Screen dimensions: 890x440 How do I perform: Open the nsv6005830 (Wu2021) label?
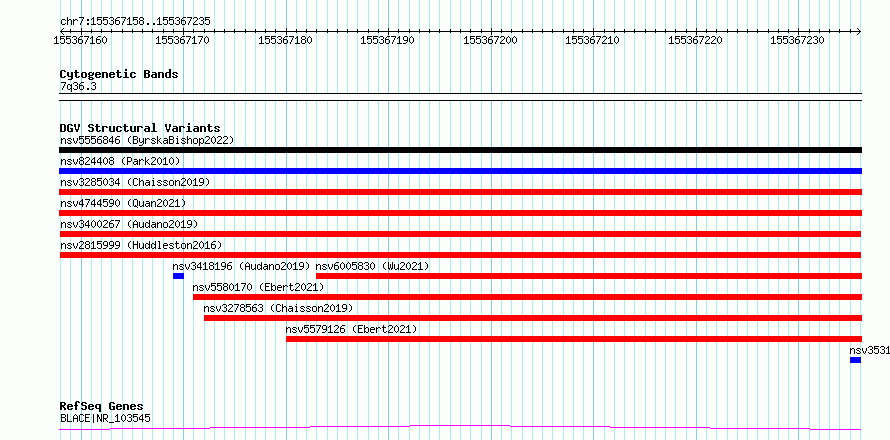click(372, 266)
